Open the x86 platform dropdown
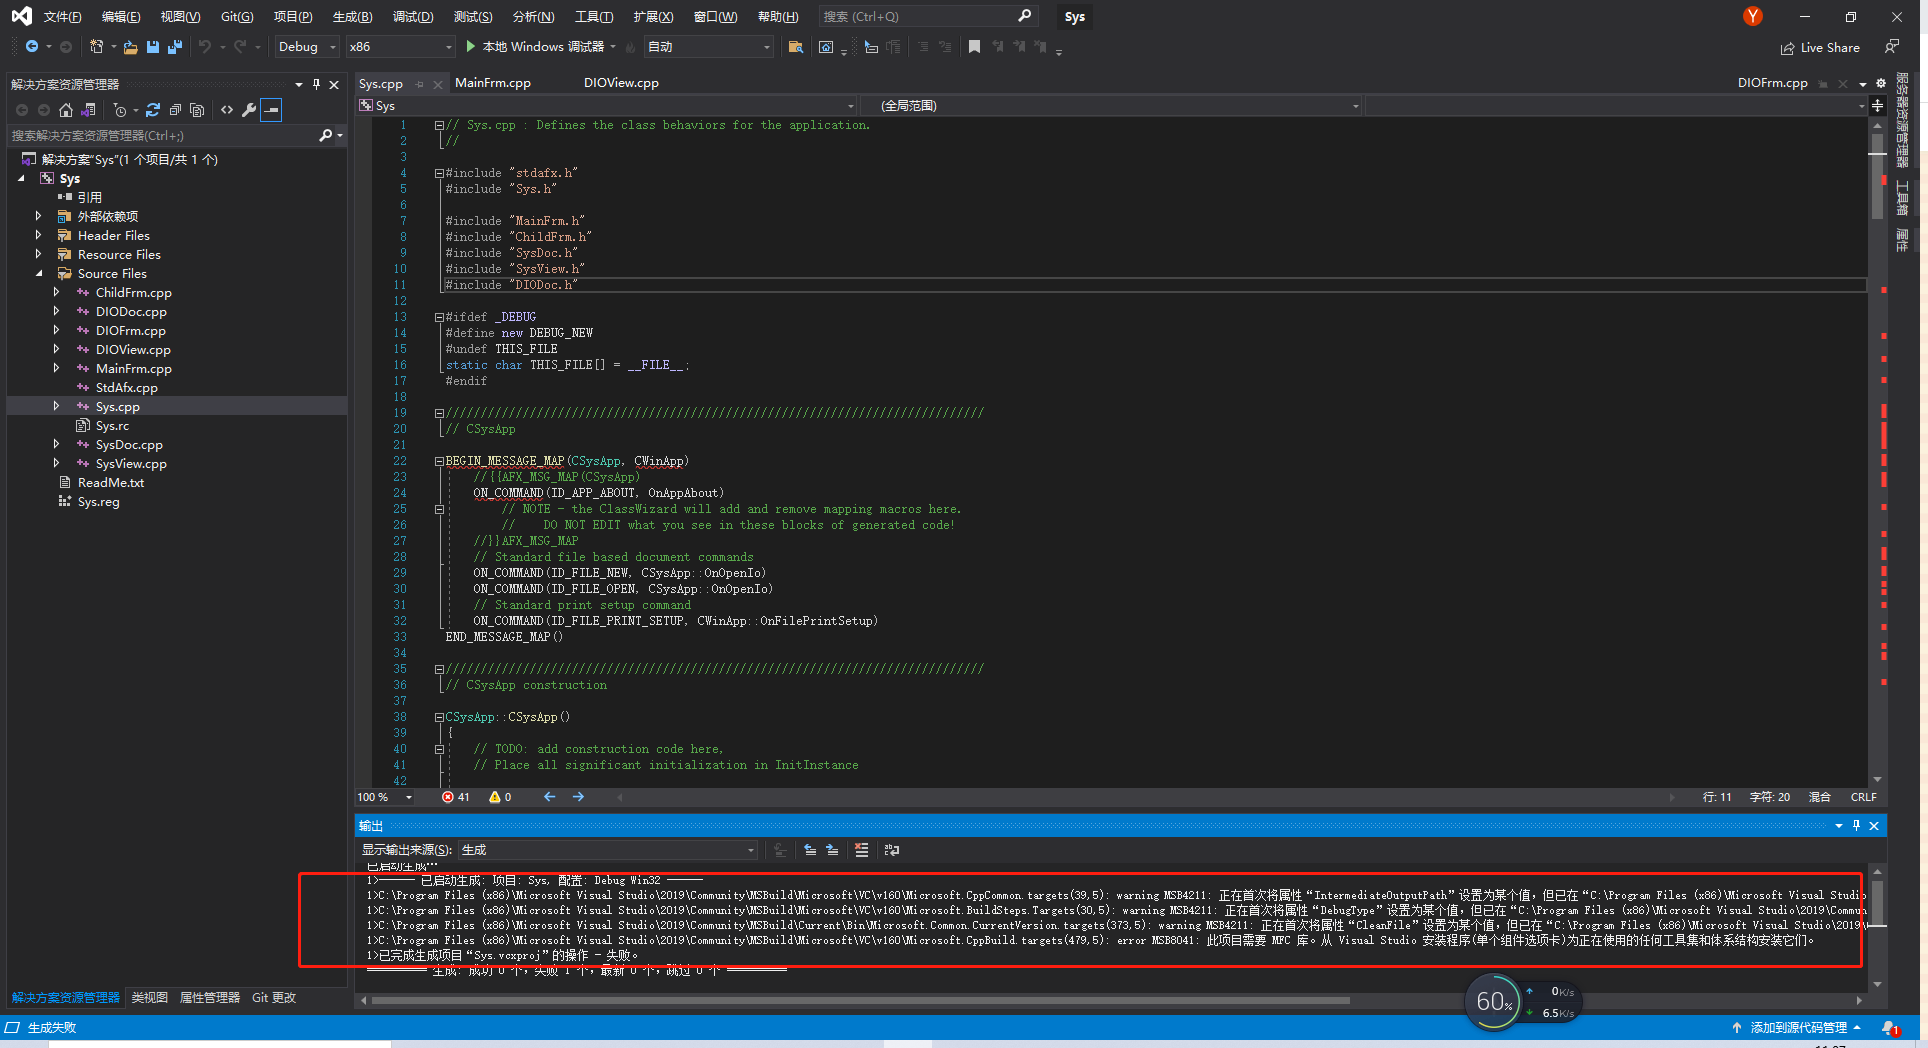This screenshot has width=1928, height=1048. (400, 46)
